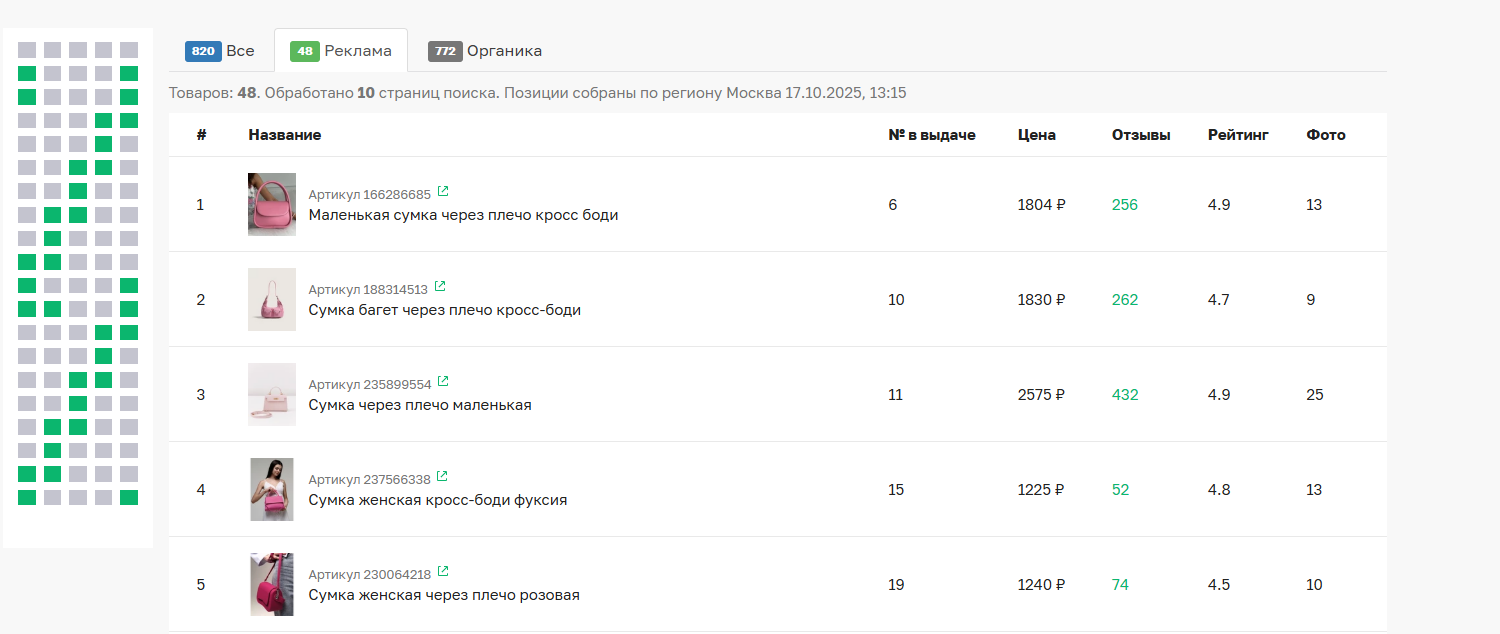Open external link icon for article 188314513
The image size is (1500, 634).
[440, 287]
